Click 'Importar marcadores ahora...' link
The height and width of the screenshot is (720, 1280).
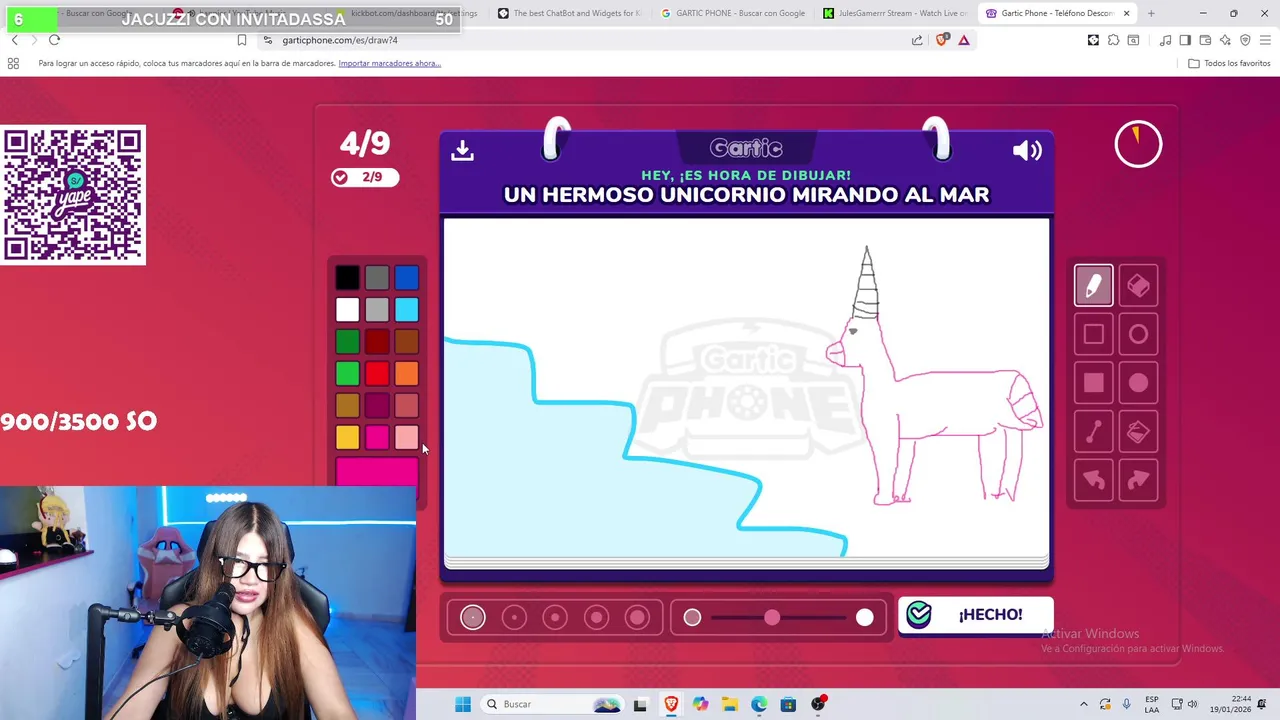click(x=389, y=63)
